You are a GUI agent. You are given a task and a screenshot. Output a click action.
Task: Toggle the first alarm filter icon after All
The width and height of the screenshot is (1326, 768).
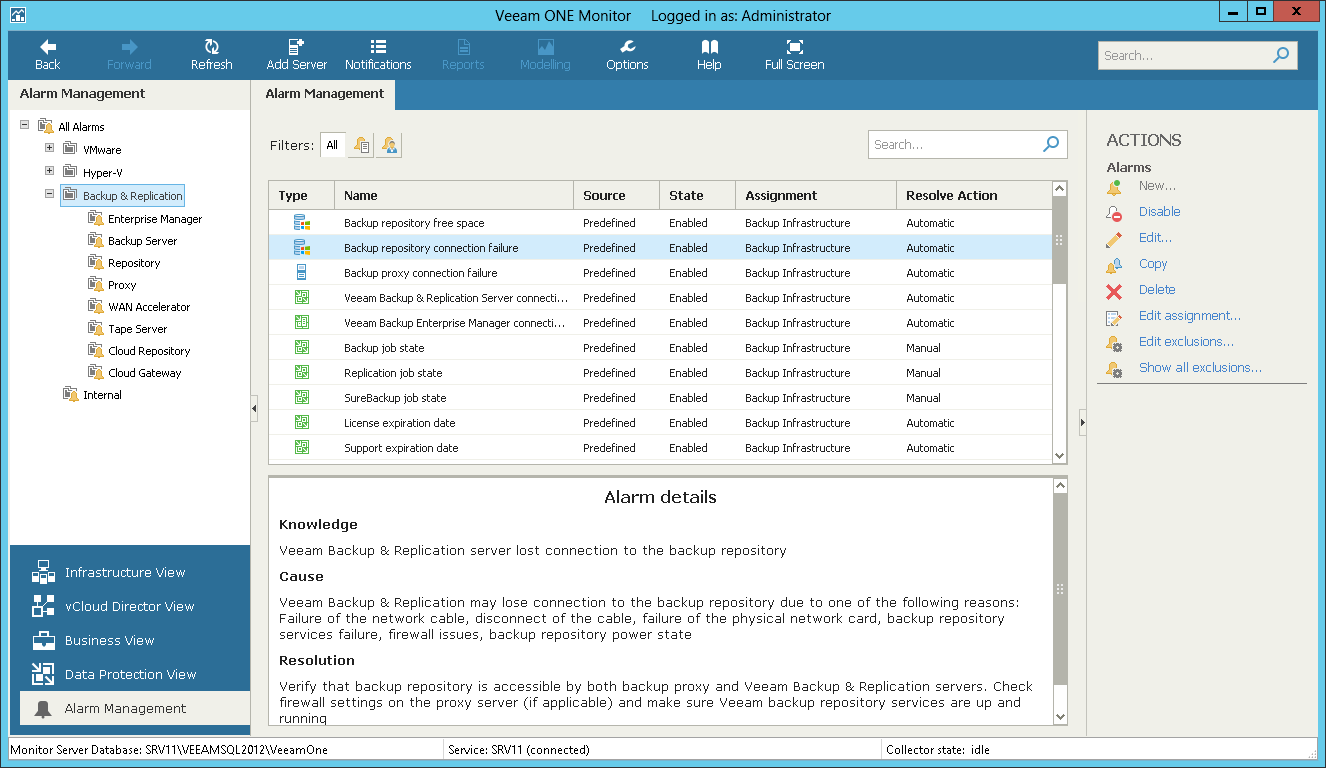tap(362, 145)
